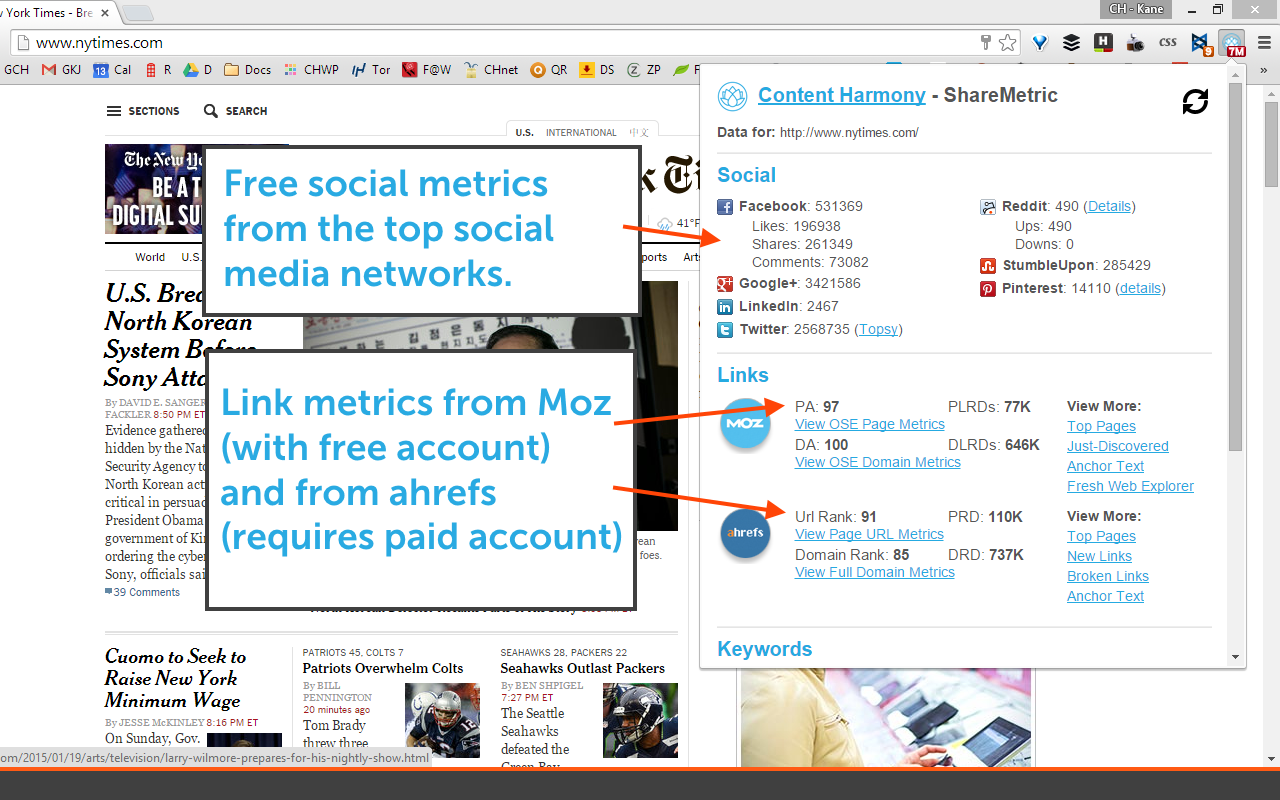Viewport: 1280px width, 800px height.
Task: Open the Fresh Web Explorer link
Action: tap(1130, 486)
